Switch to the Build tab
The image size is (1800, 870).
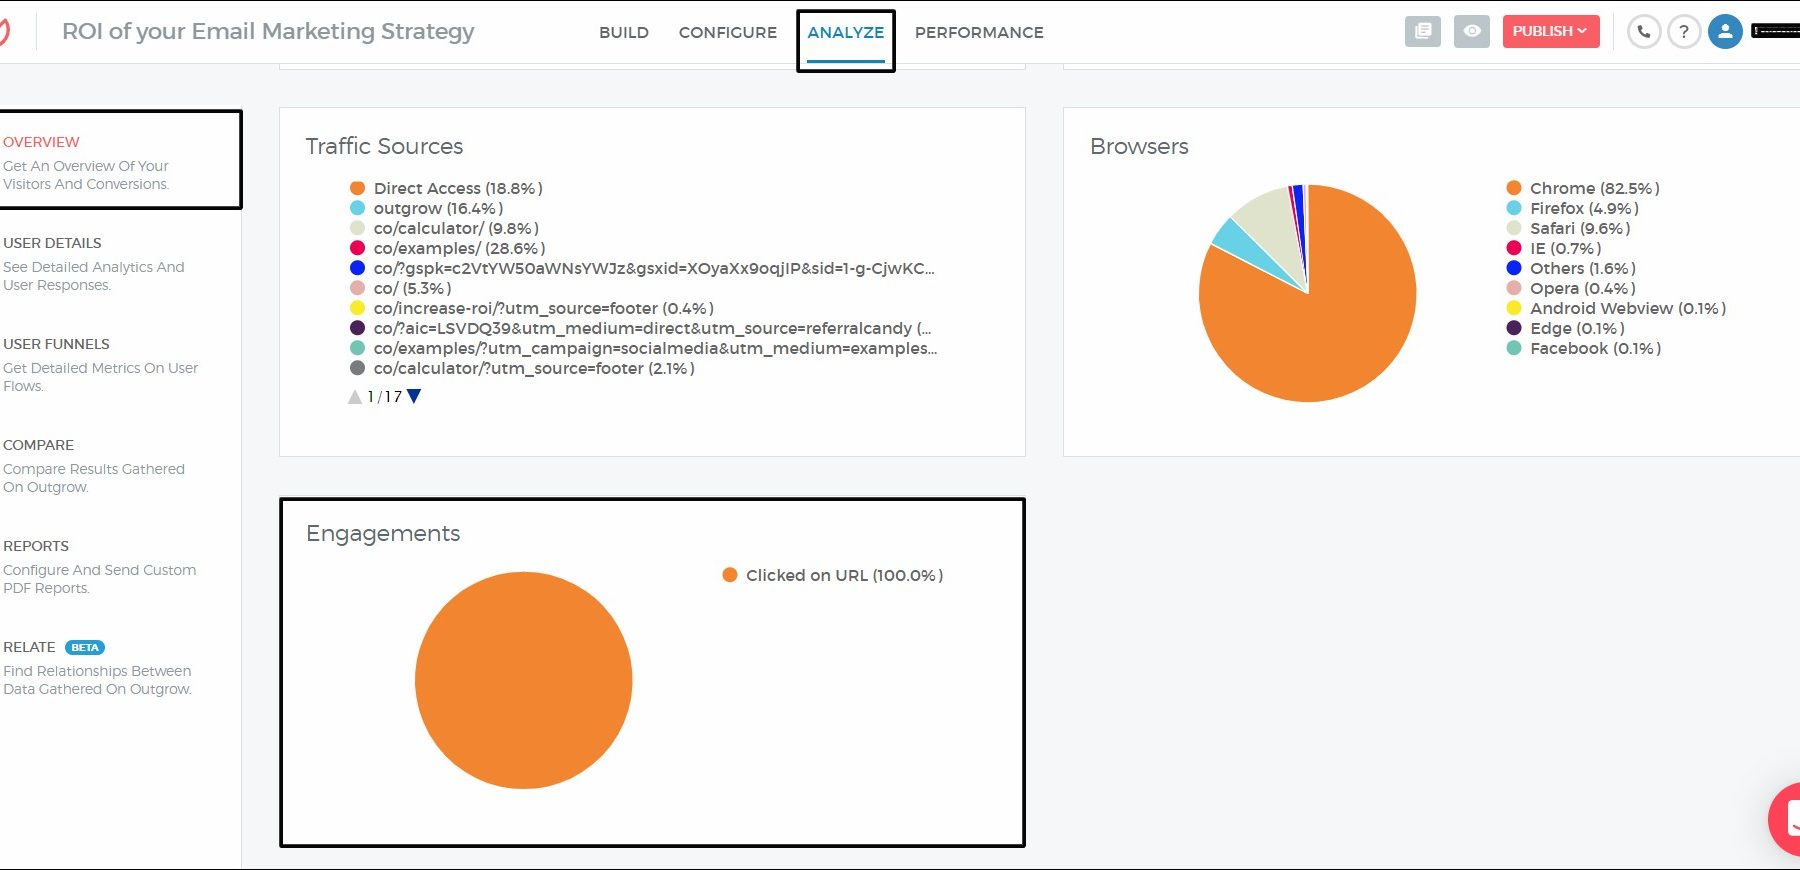(x=624, y=32)
